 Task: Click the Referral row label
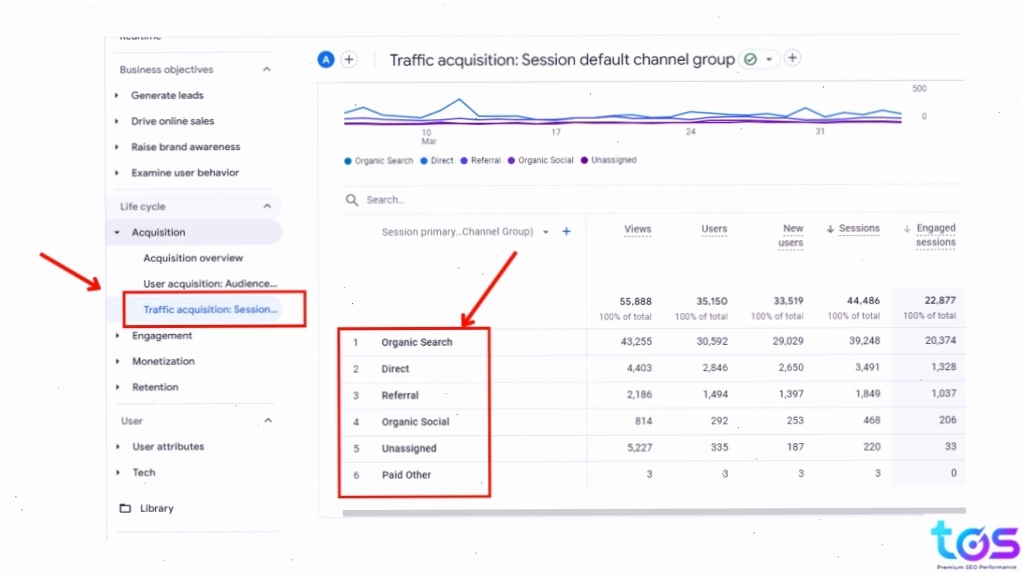[x=400, y=396]
